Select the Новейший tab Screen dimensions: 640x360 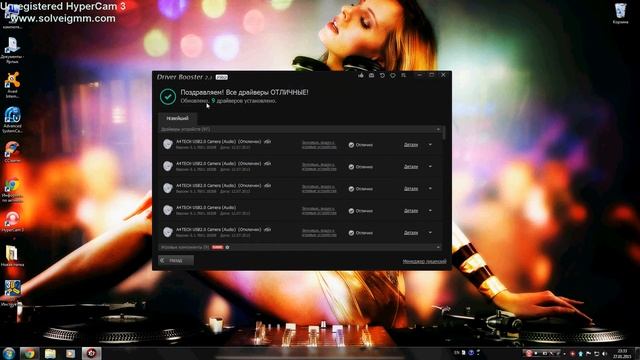pyautogui.click(x=178, y=118)
